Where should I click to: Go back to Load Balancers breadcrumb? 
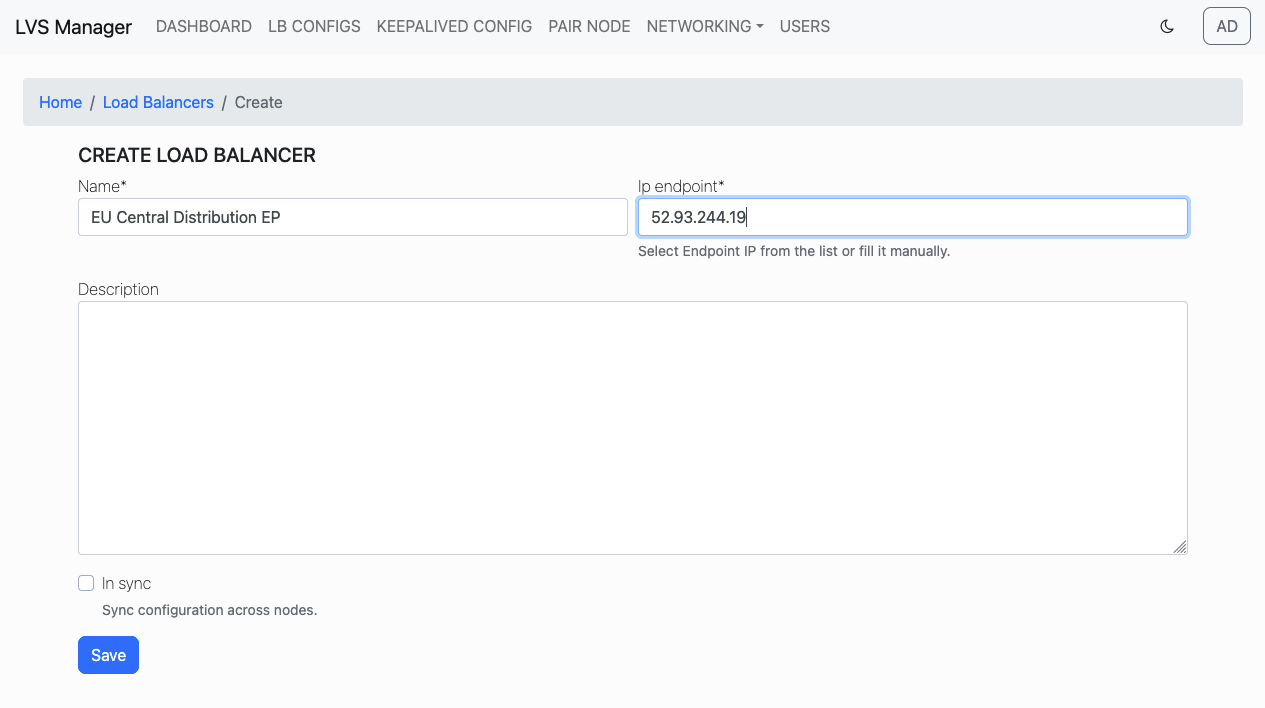pyautogui.click(x=158, y=102)
